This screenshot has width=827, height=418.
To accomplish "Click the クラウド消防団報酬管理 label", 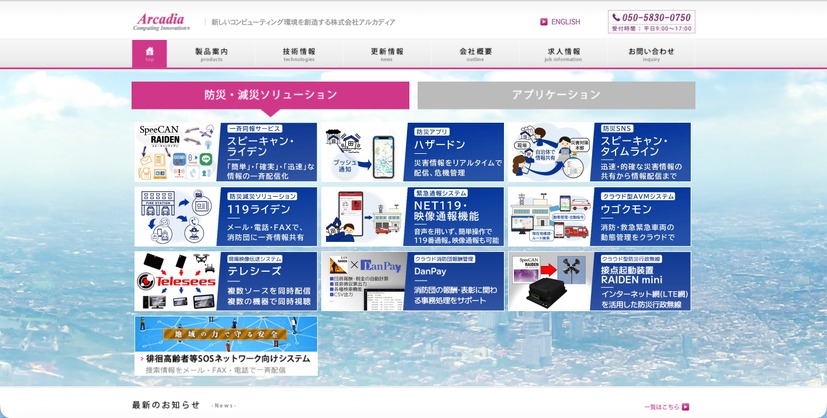I will click(444, 259).
